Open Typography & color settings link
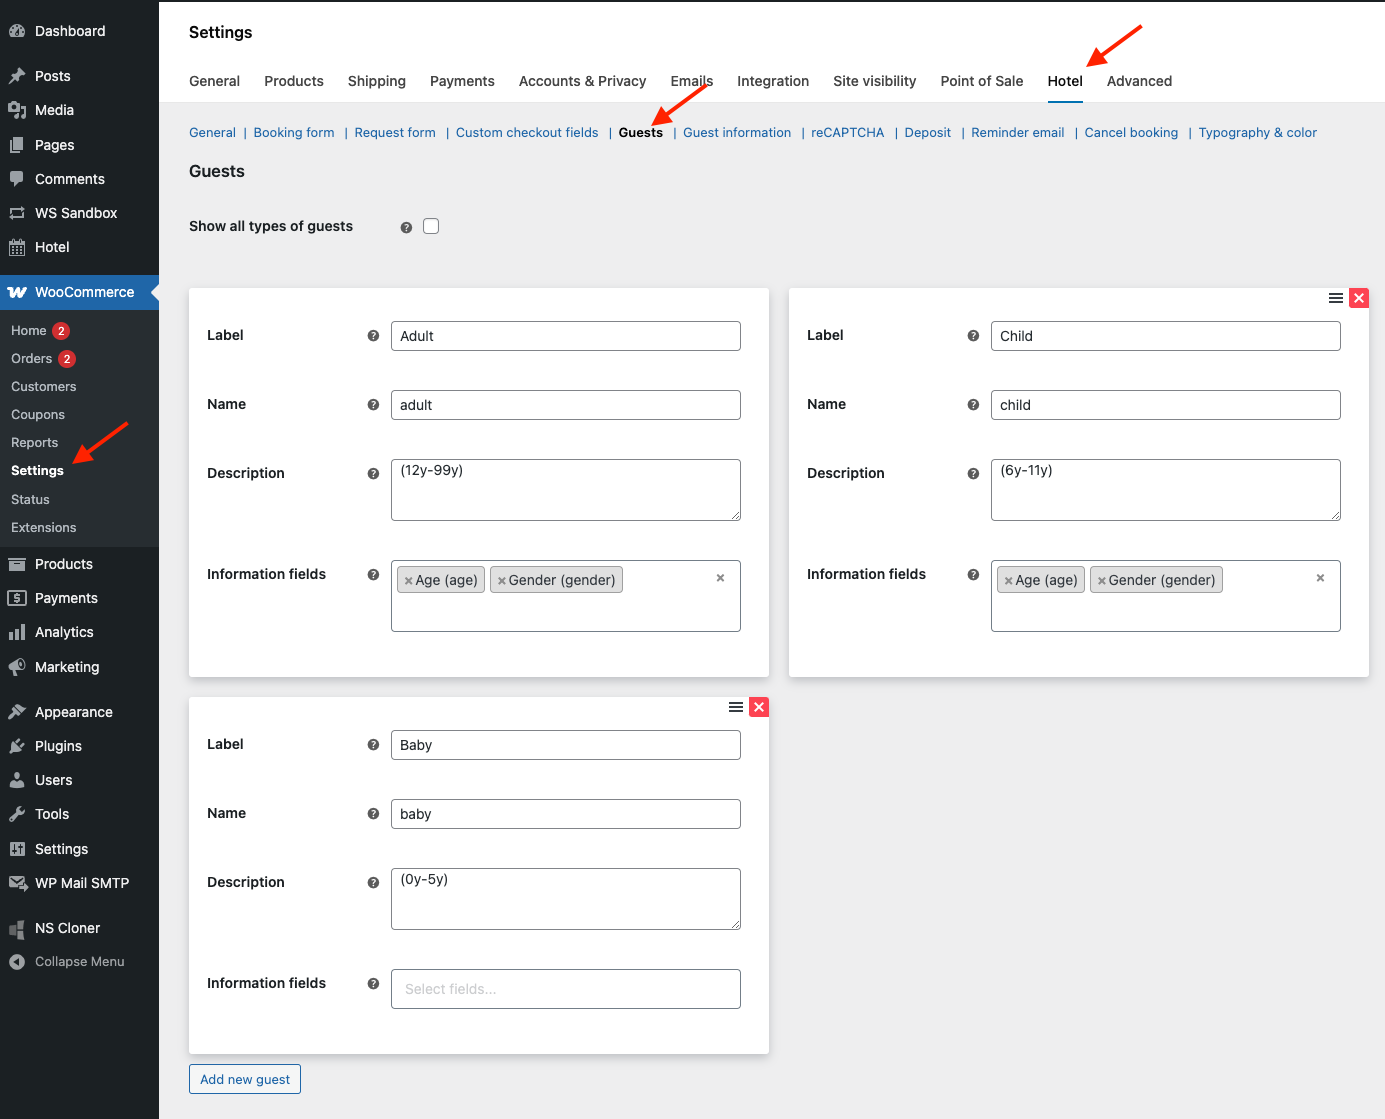This screenshot has width=1385, height=1119. click(1257, 133)
